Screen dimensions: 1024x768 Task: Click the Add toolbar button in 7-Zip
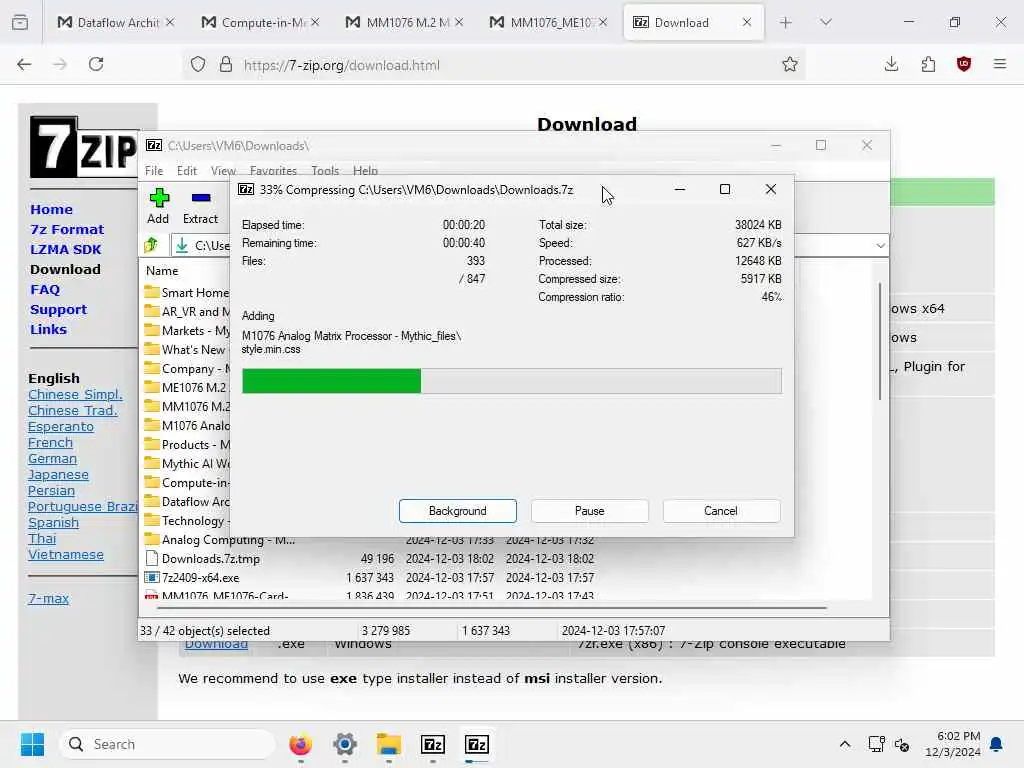pyautogui.click(x=158, y=206)
